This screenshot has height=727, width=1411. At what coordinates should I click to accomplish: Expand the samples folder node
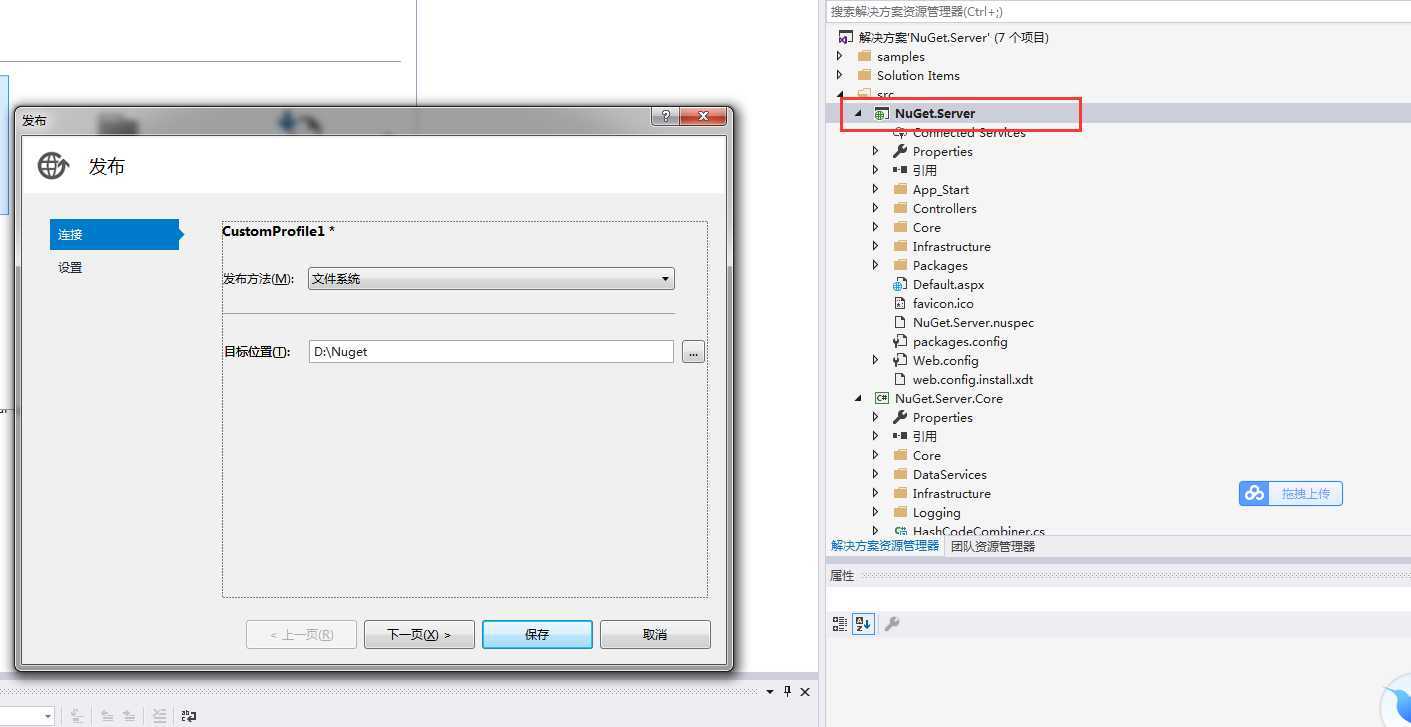tap(840, 56)
